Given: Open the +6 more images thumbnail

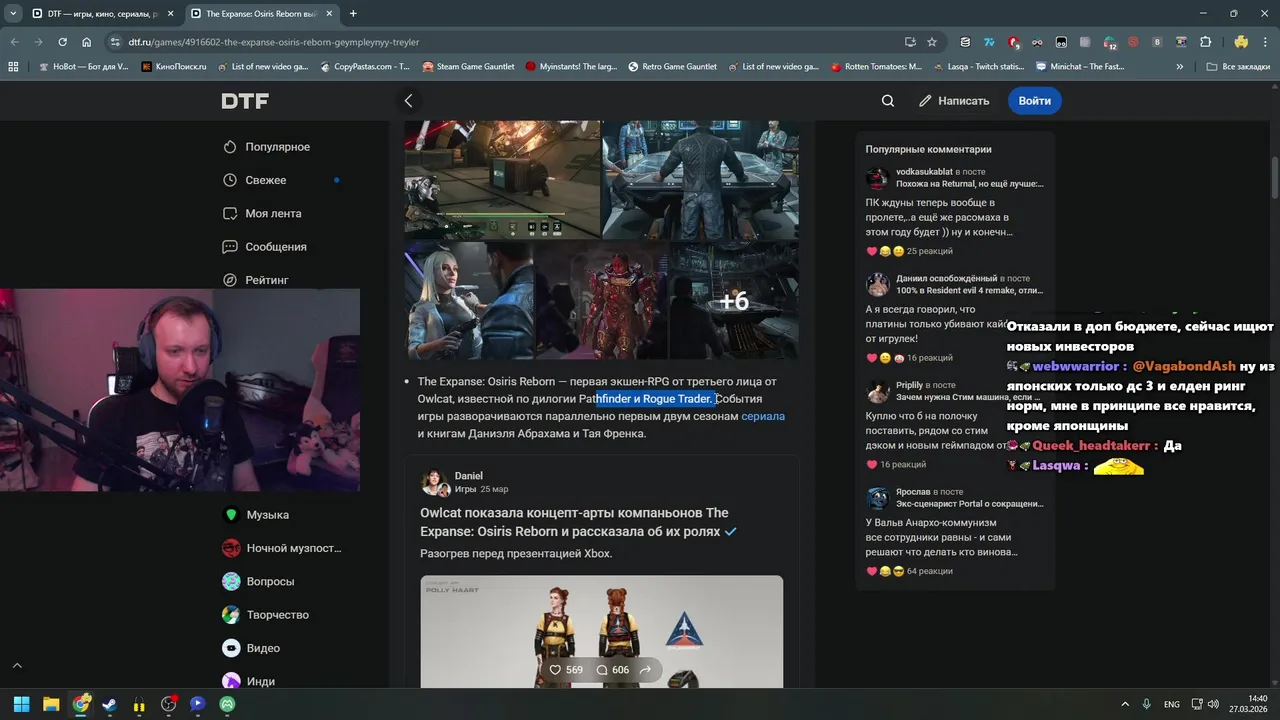Looking at the screenshot, I should click(x=734, y=301).
